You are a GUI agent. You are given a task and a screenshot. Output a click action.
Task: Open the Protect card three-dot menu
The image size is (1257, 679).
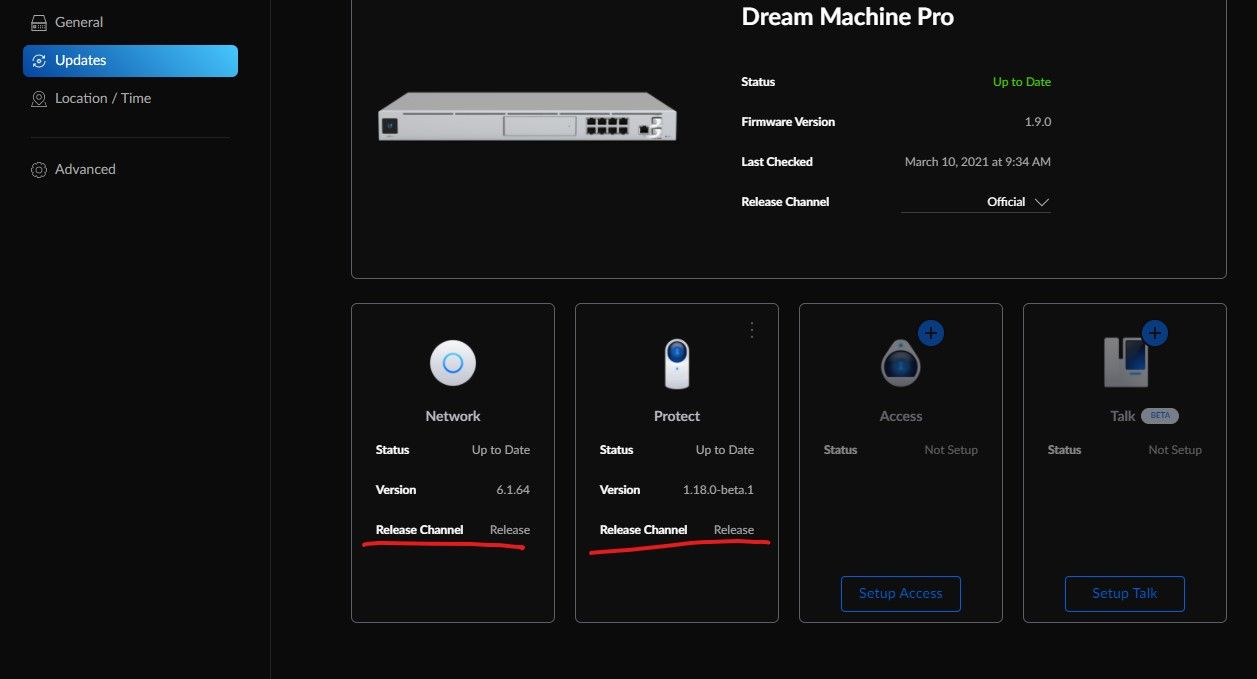click(x=753, y=330)
